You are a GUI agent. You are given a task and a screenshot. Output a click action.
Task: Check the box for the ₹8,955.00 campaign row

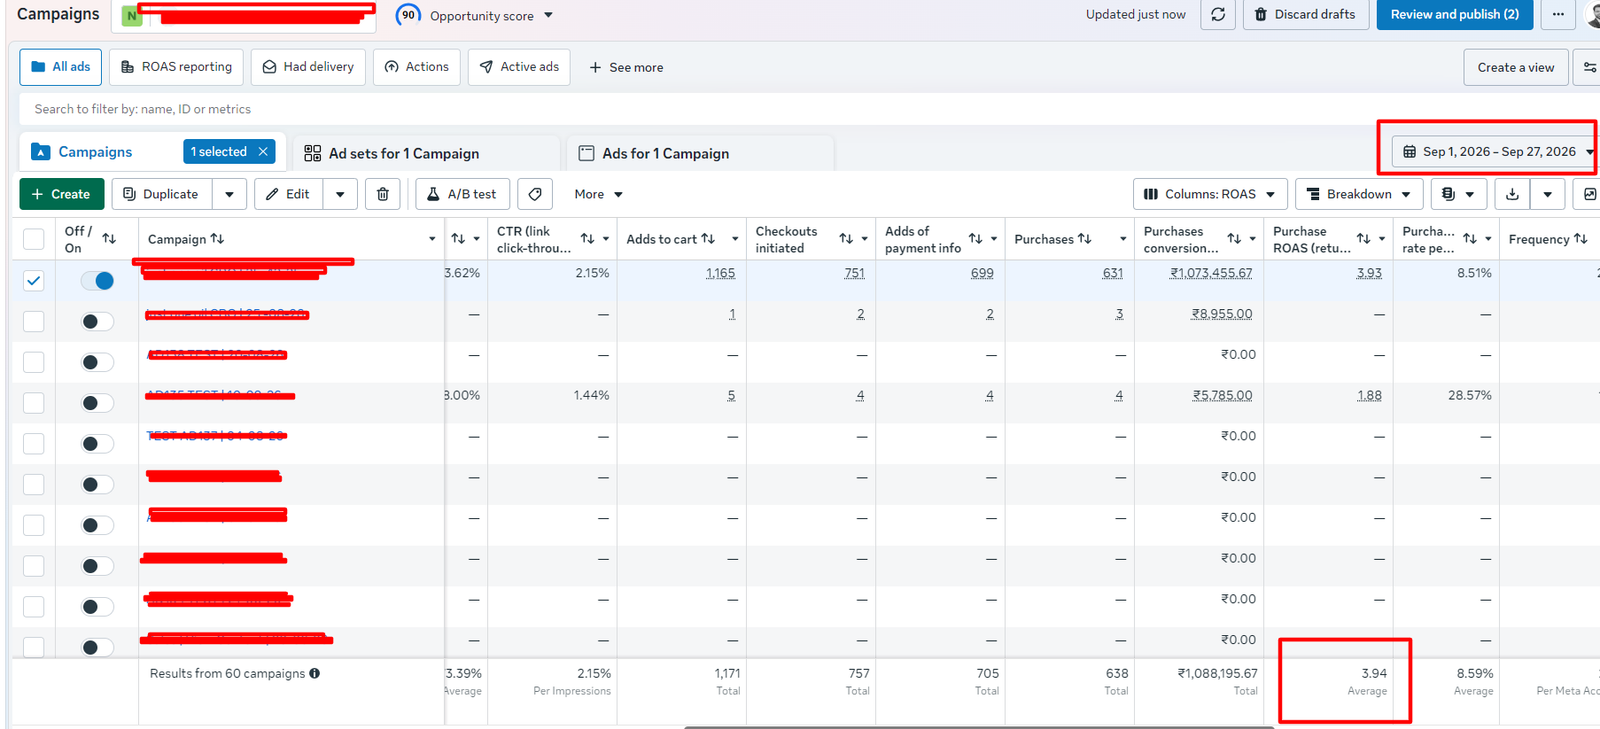(34, 321)
